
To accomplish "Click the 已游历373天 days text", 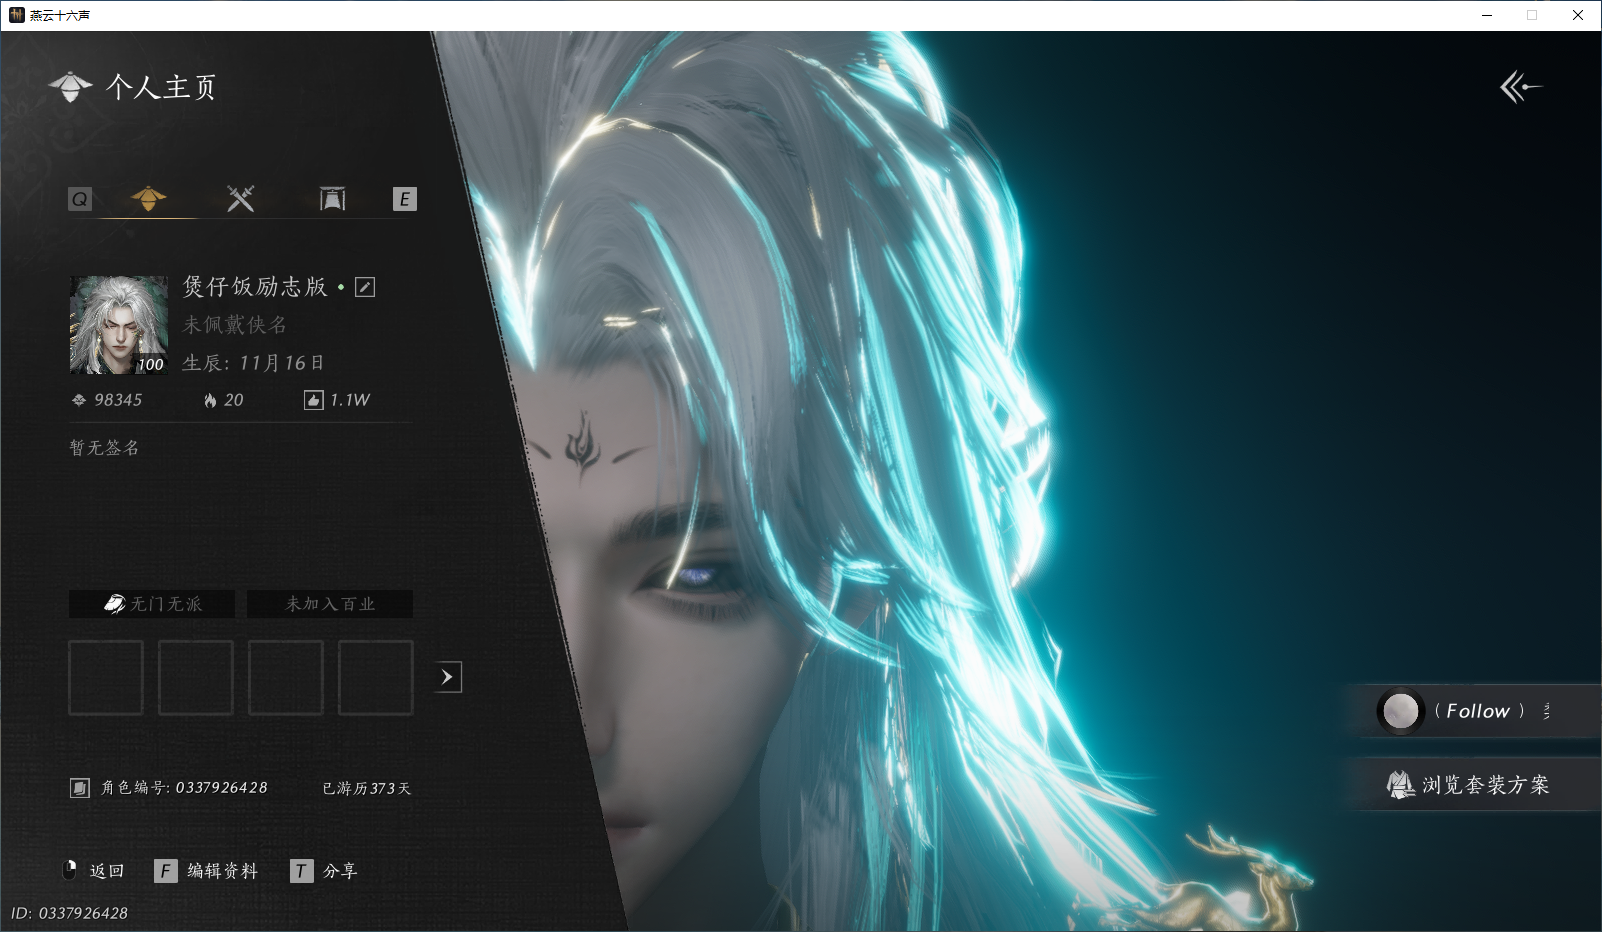I will (366, 788).
